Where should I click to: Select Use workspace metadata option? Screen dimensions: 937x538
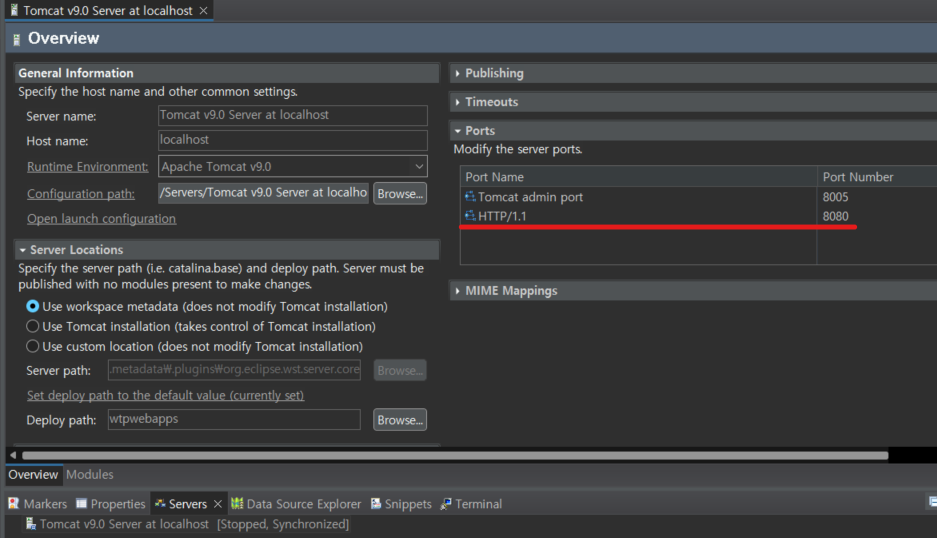(32, 306)
